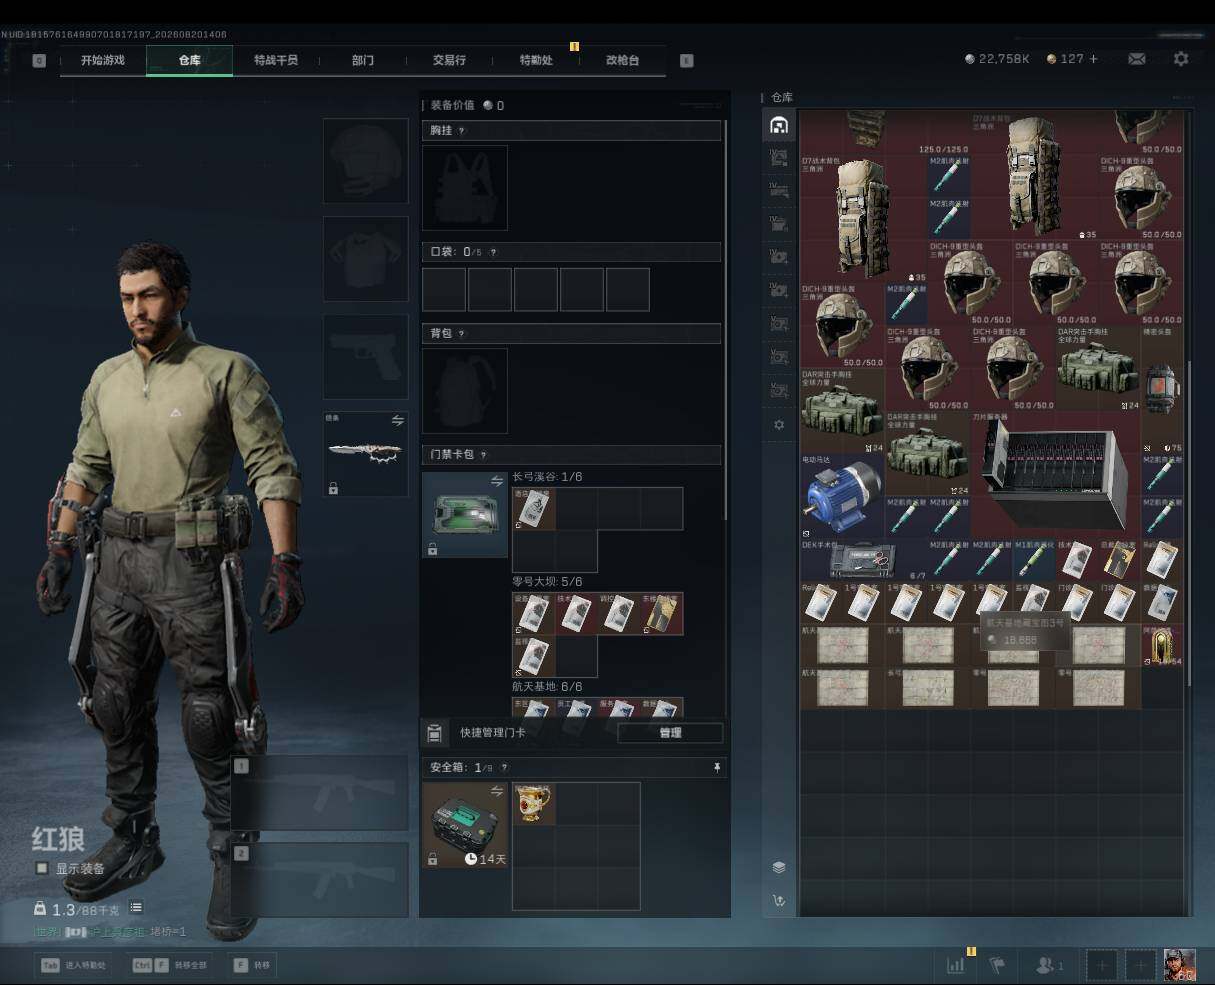Select the blue electric motor item
Viewport: 1215px width, 985px height.
841,497
